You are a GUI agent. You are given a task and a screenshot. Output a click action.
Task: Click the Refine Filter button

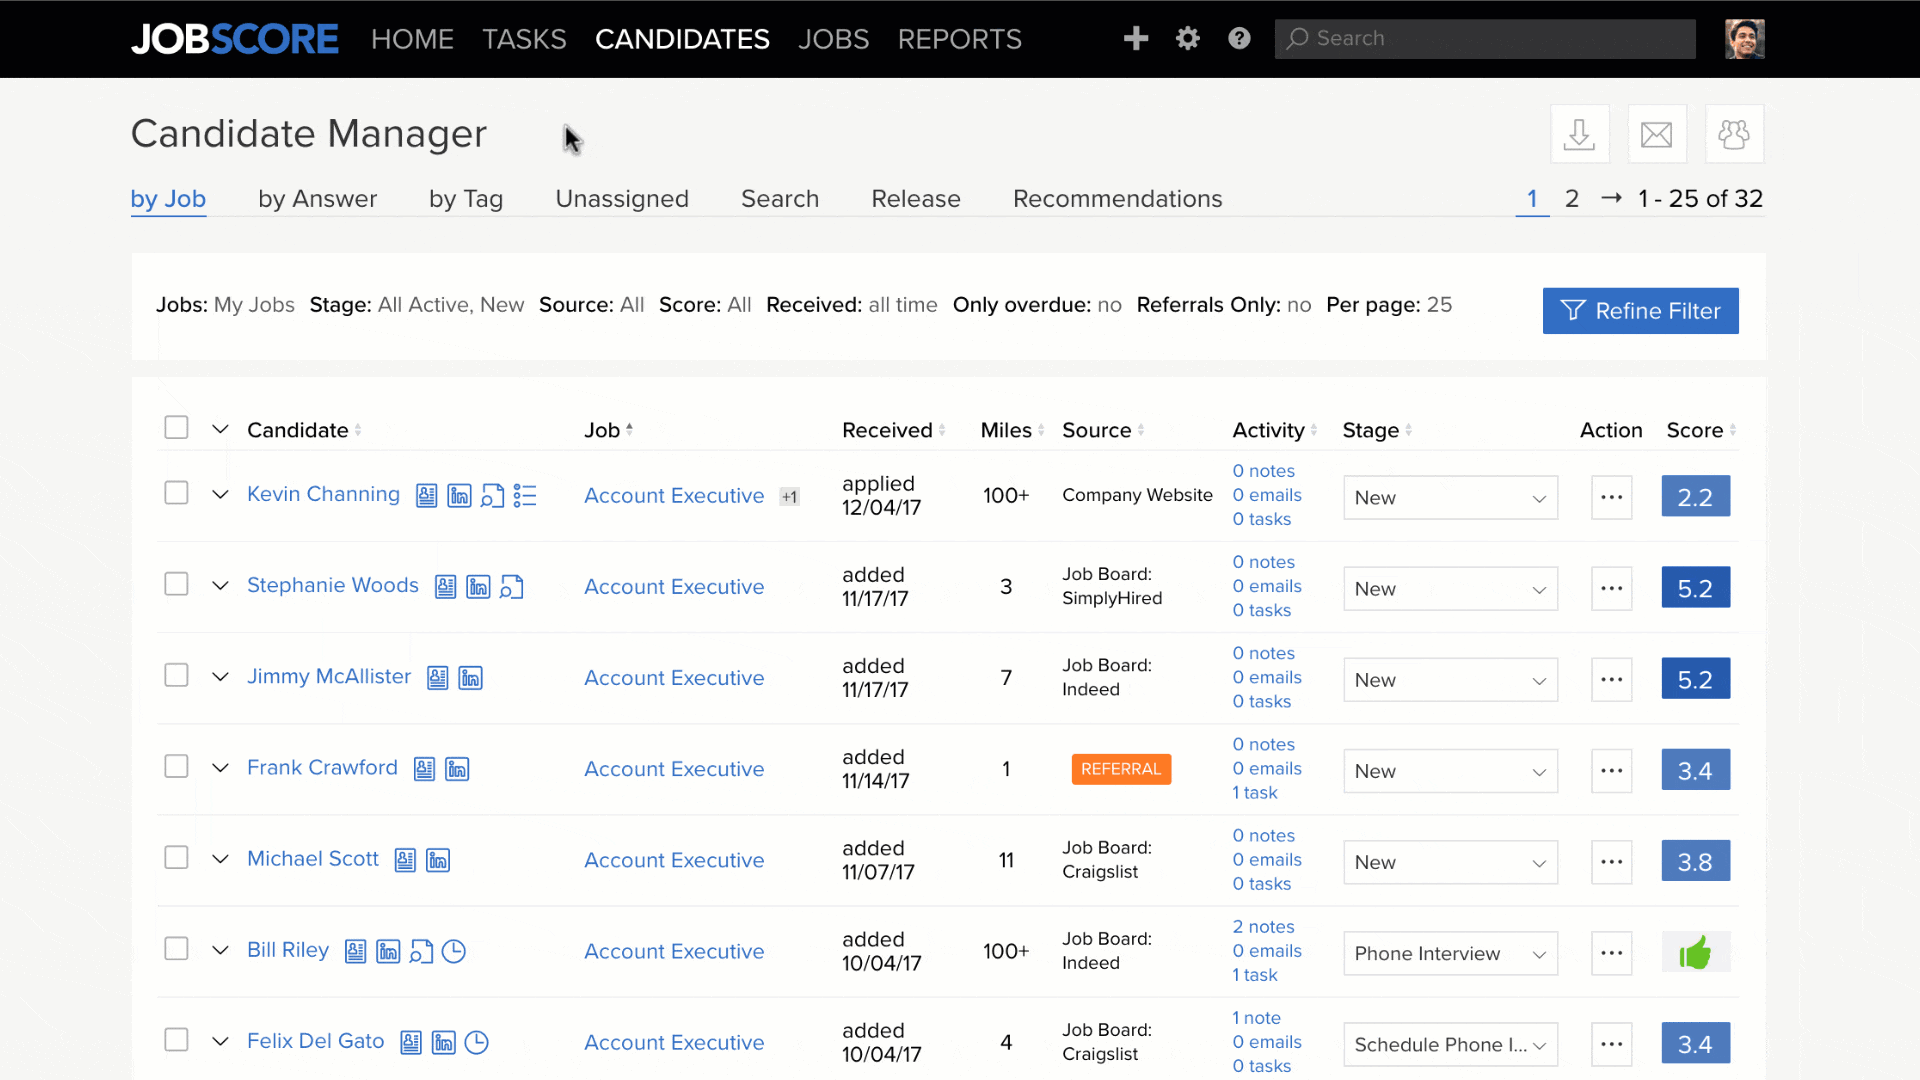click(1640, 311)
